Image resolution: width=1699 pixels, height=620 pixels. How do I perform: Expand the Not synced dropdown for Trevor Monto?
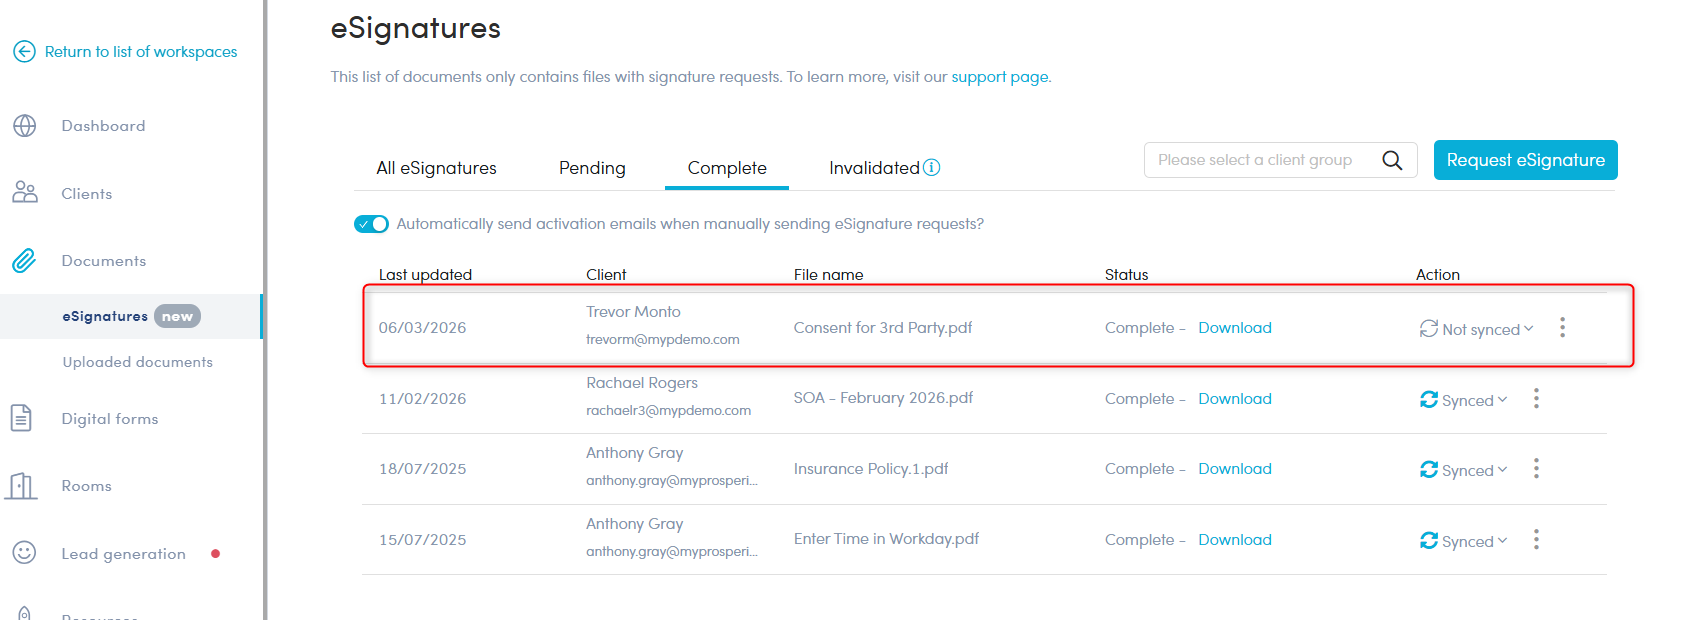(1479, 329)
